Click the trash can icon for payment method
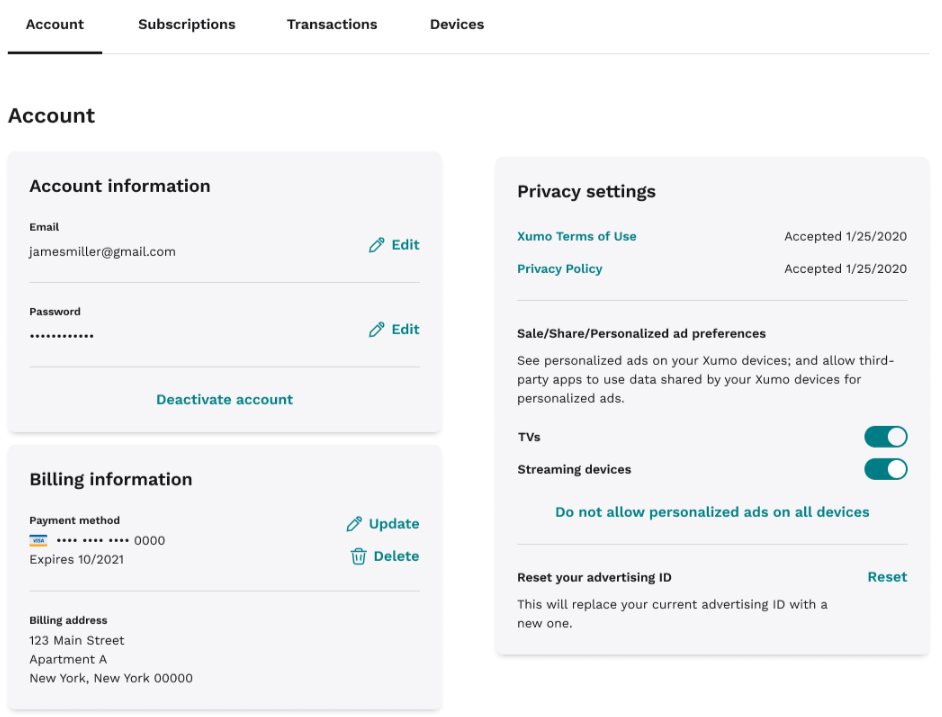 pos(359,557)
